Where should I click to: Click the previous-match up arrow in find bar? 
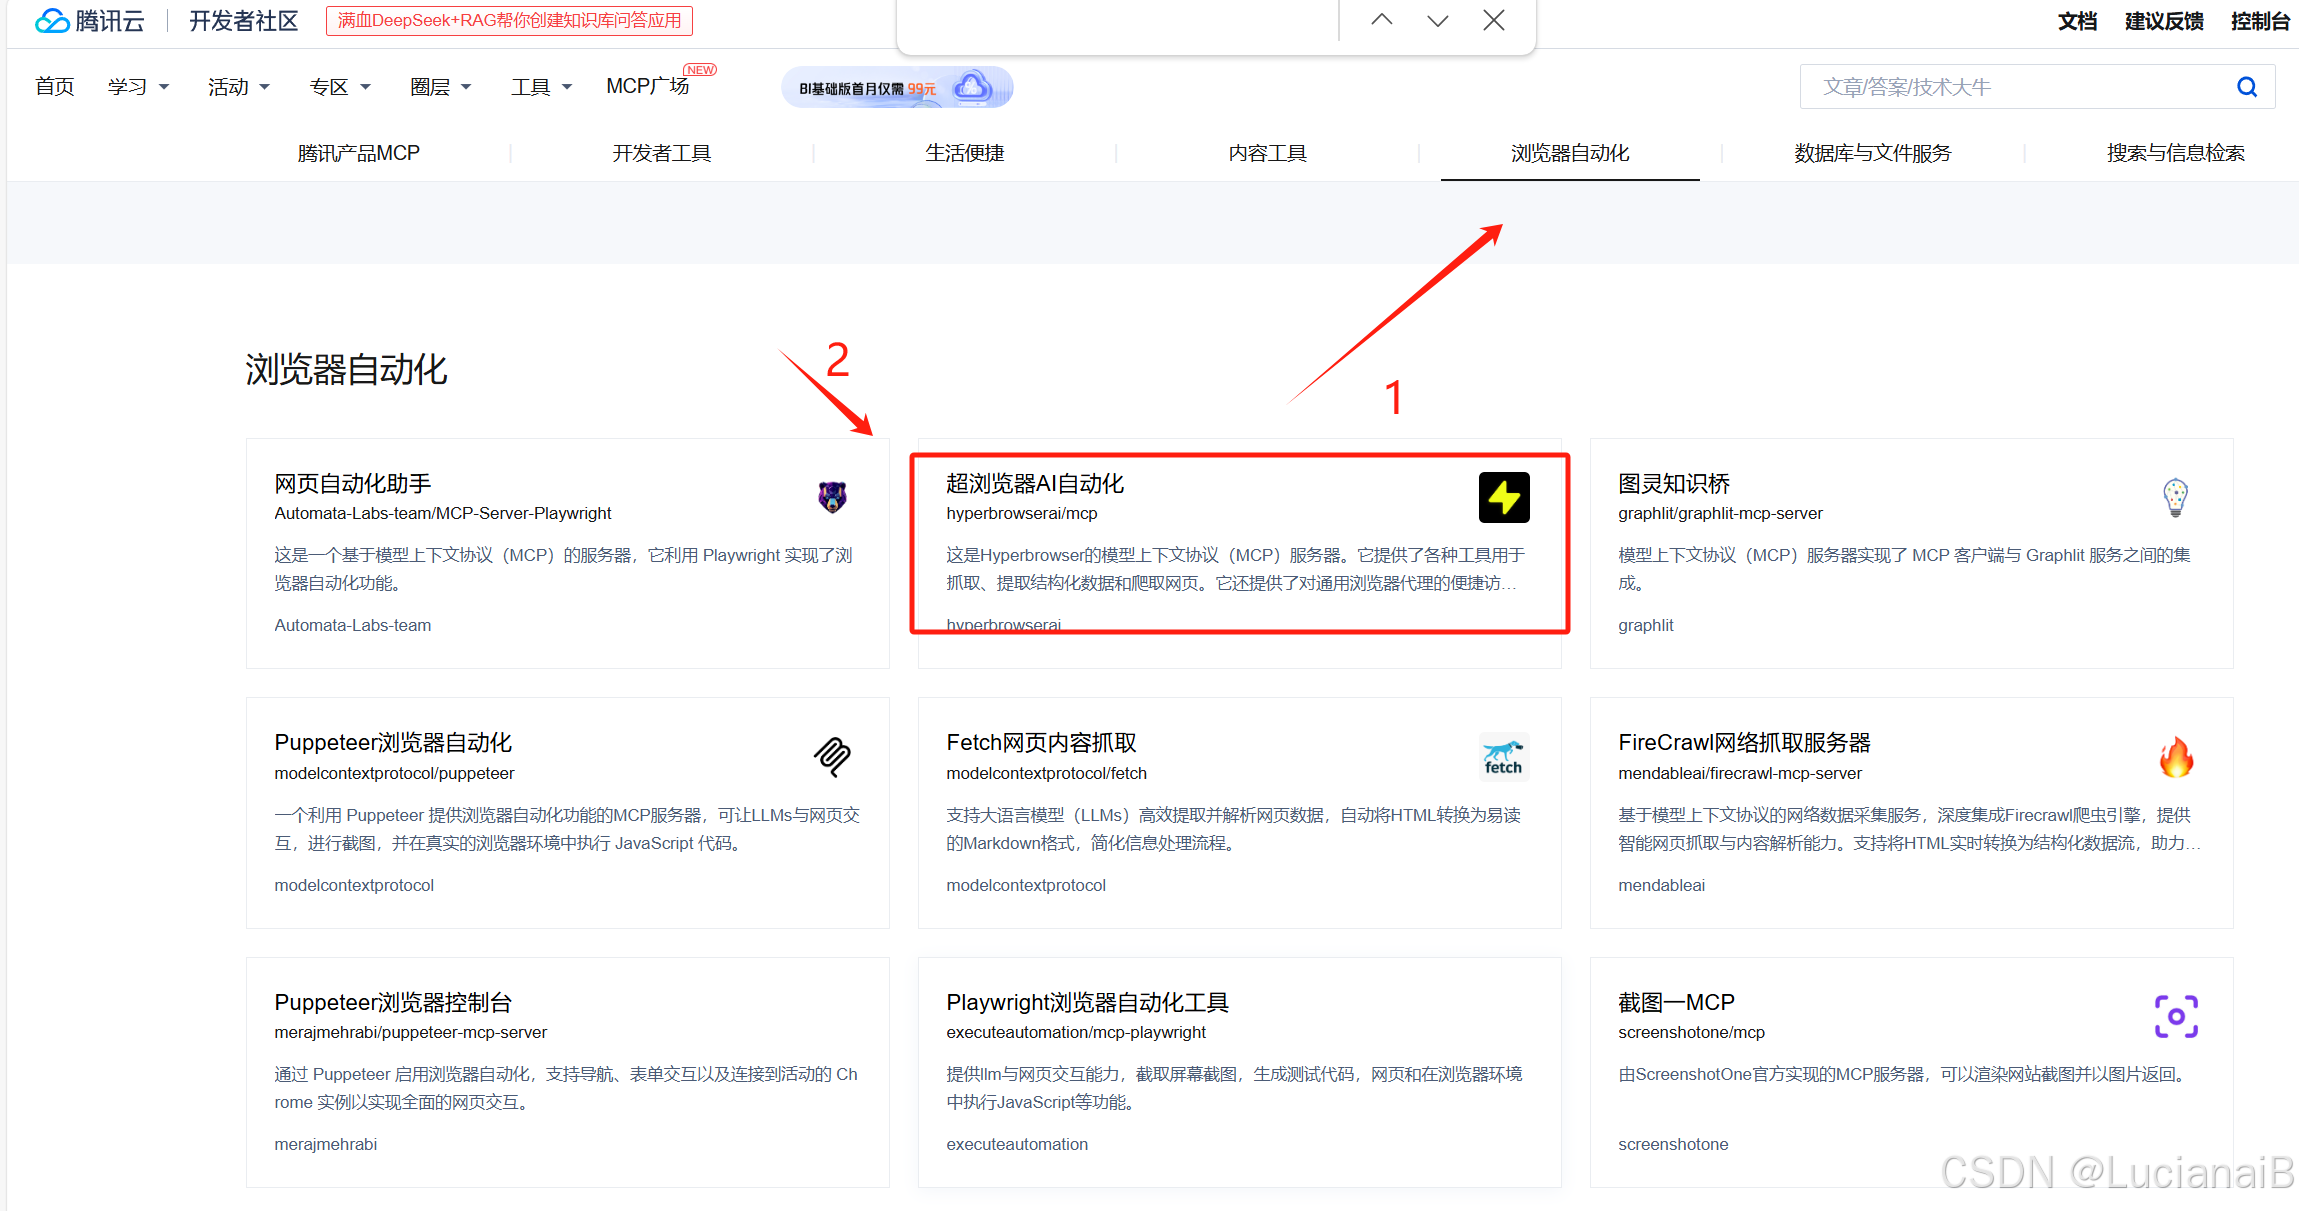[x=1381, y=19]
